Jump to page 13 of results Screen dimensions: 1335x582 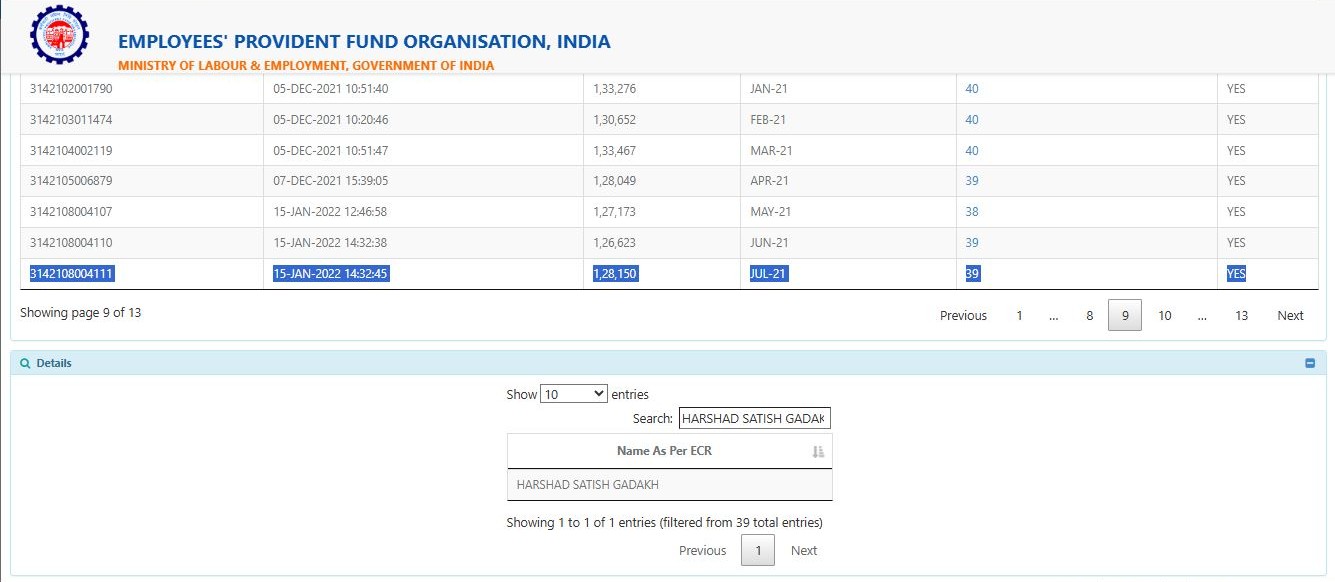point(1241,316)
